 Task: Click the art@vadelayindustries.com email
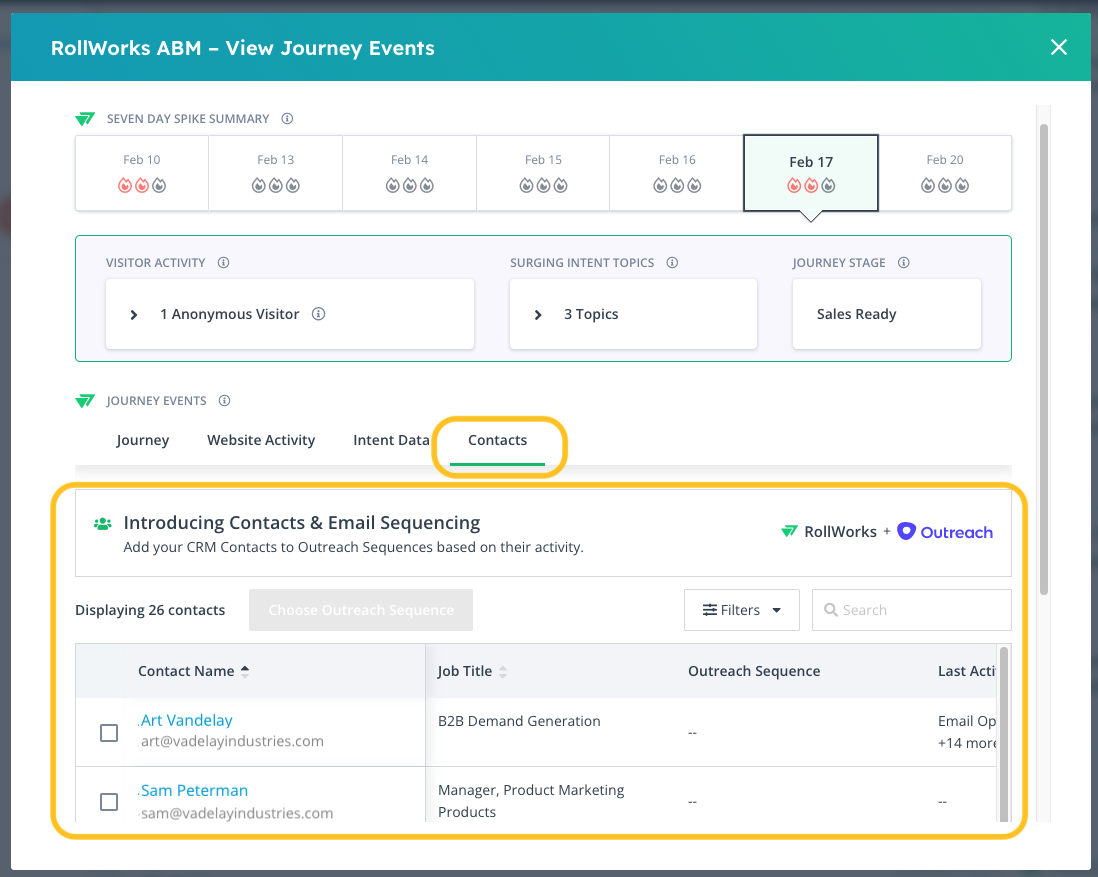point(232,741)
